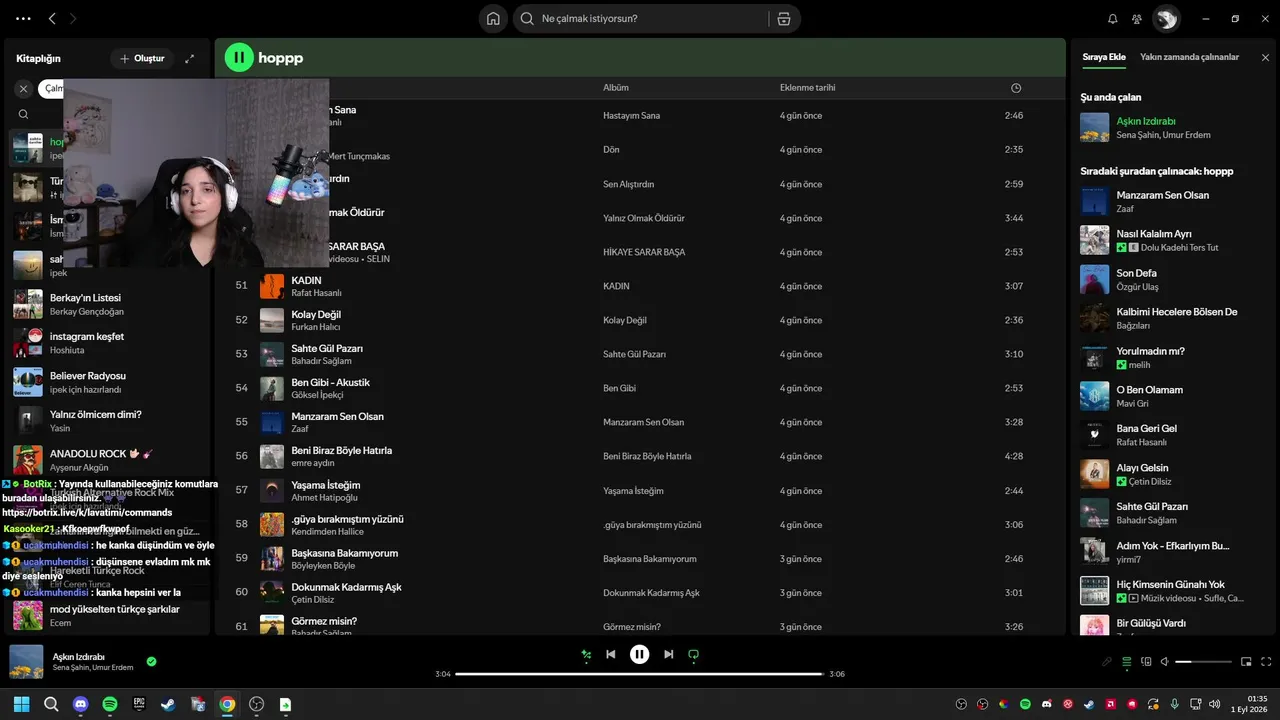The image size is (1280, 720).
Task: Open Epic Games Launcher from taskbar
Action: coord(139,704)
